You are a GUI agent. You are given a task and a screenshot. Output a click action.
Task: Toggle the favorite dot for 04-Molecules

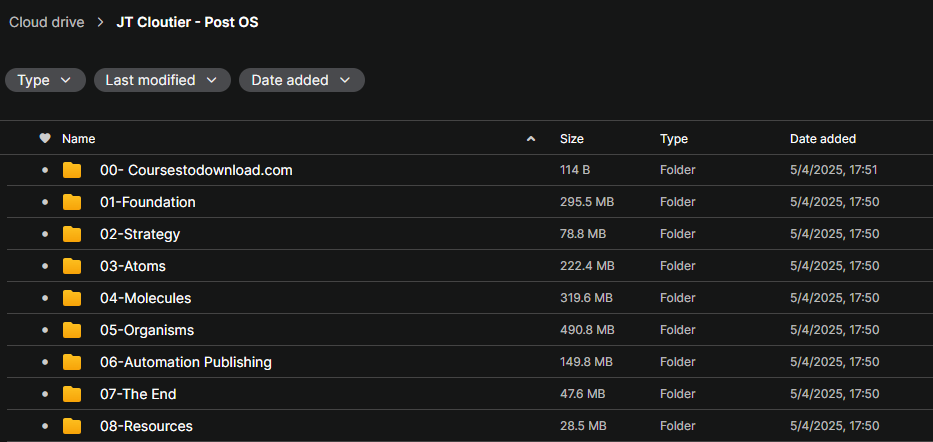[x=44, y=298]
